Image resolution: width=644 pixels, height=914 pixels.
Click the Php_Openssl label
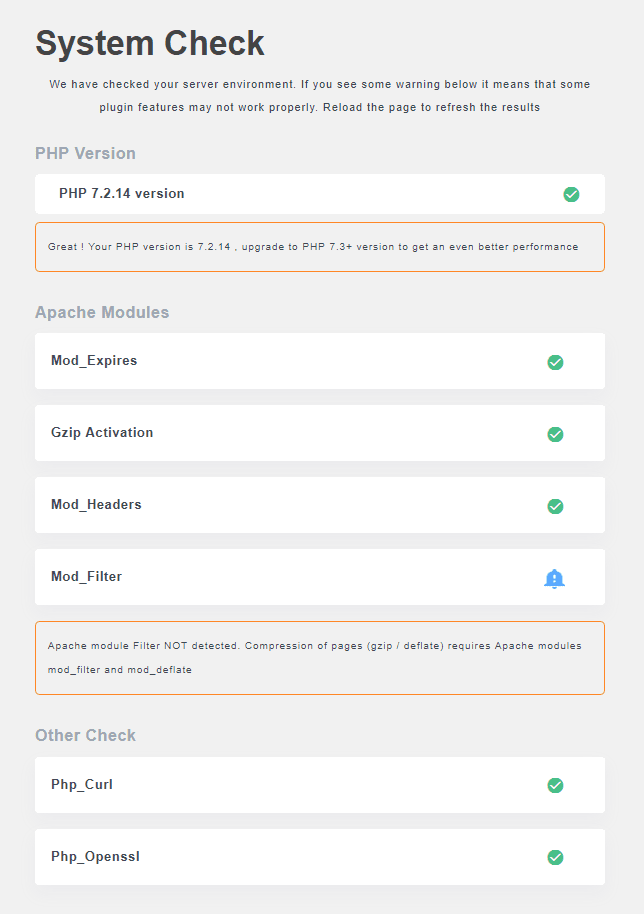95,857
